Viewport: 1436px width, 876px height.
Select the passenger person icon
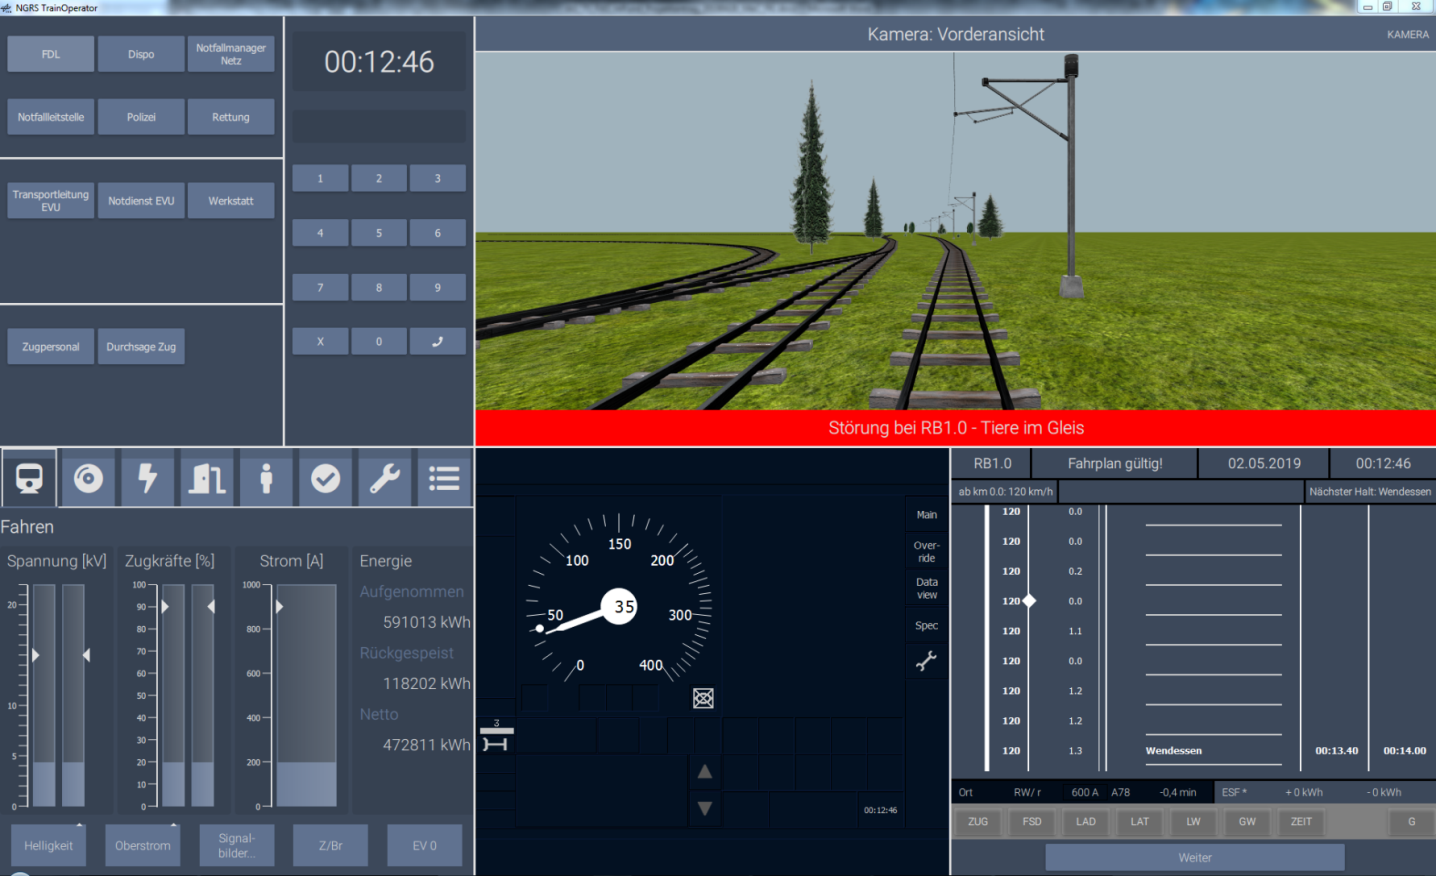[x=266, y=478]
